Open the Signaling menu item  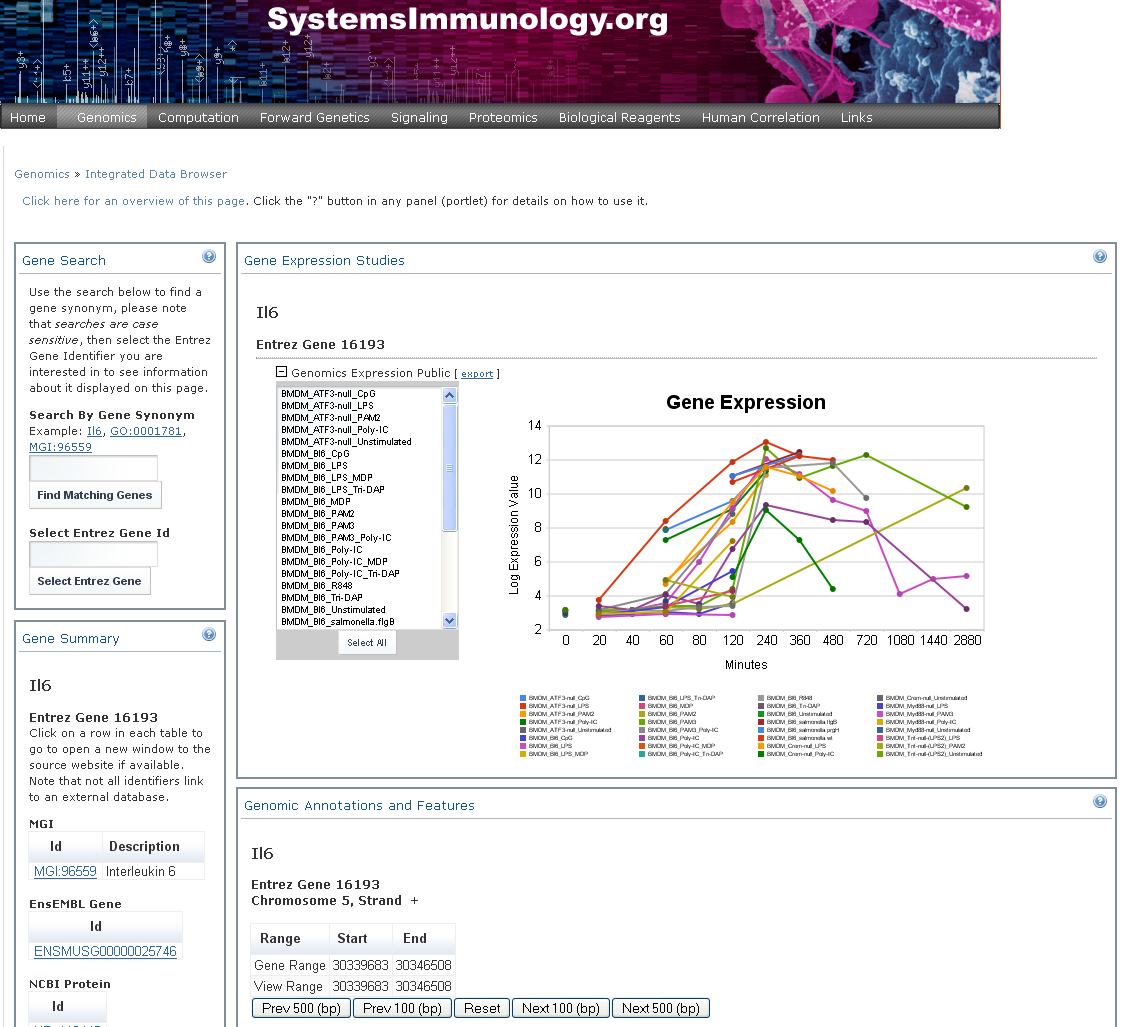tap(419, 118)
